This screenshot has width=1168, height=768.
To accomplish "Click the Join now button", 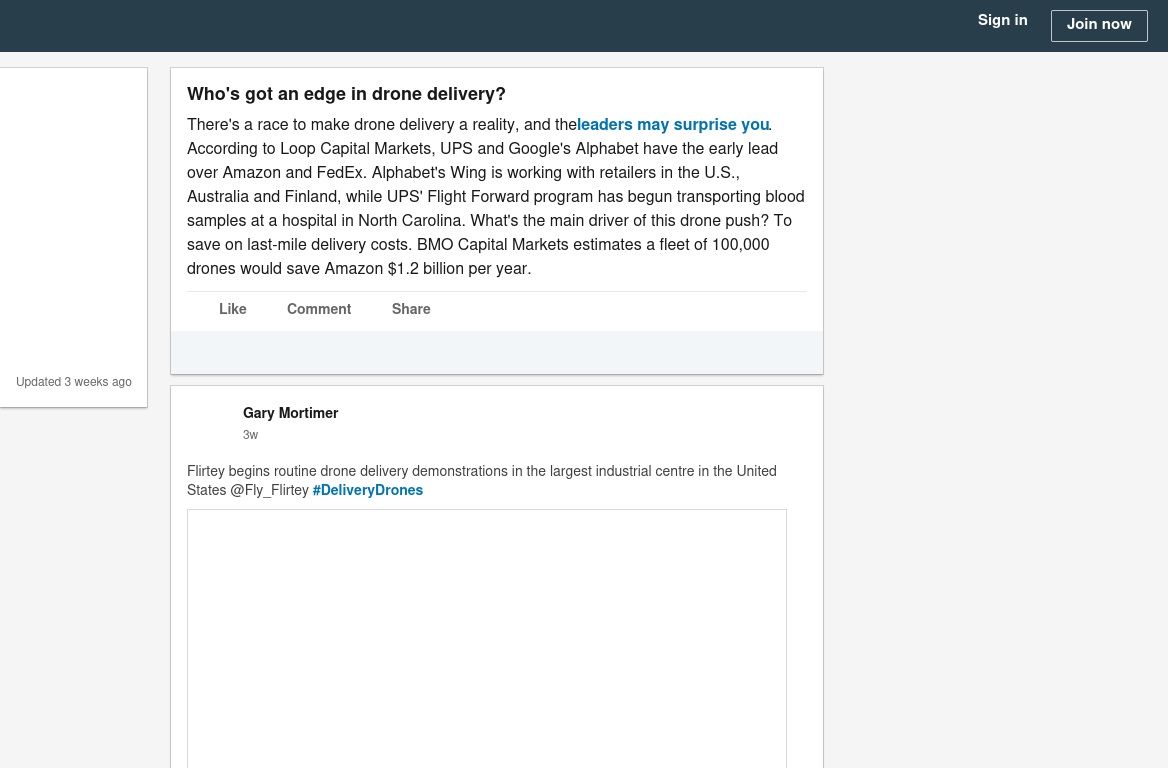I will pyautogui.click(x=1099, y=25).
